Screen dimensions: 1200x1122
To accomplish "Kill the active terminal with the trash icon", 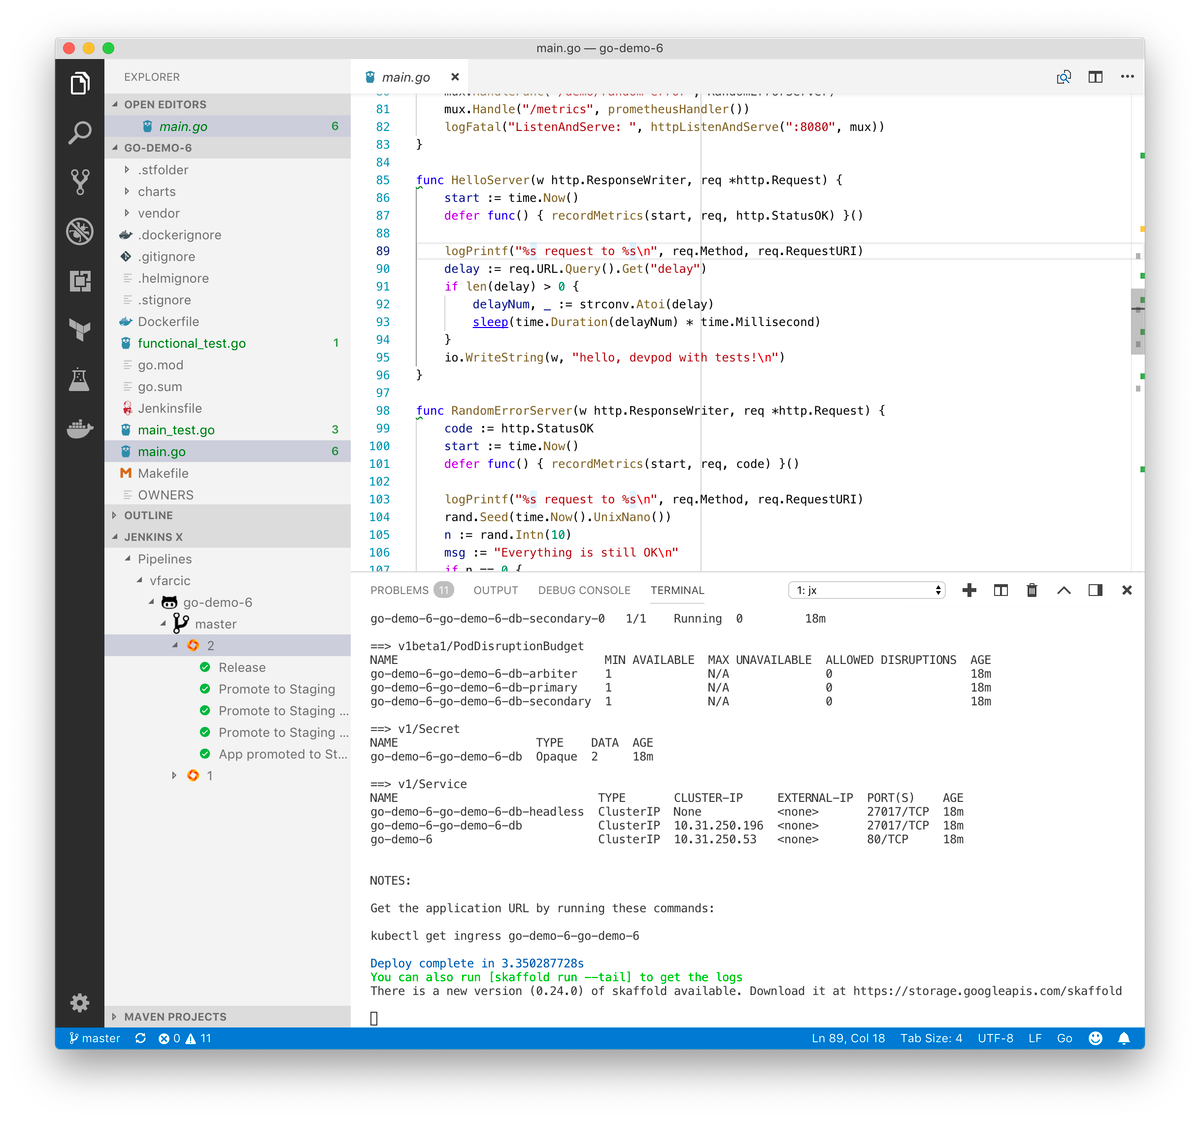I will point(1031,590).
